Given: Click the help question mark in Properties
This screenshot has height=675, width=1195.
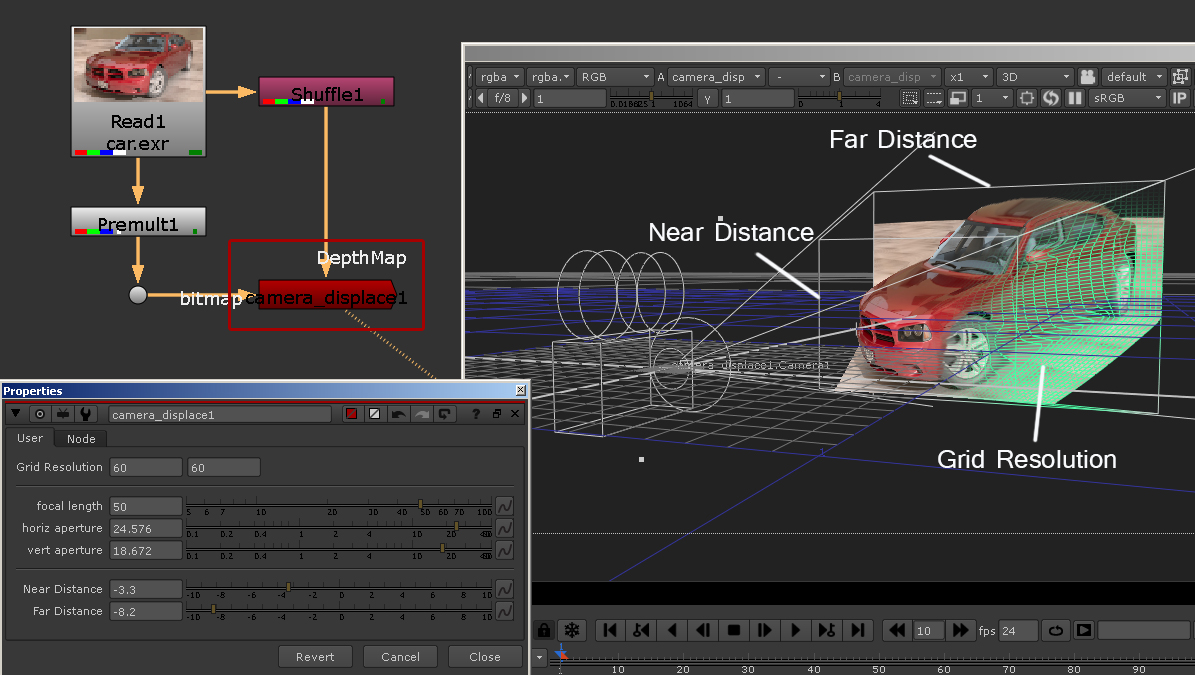Looking at the screenshot, I should coord(476,414).
